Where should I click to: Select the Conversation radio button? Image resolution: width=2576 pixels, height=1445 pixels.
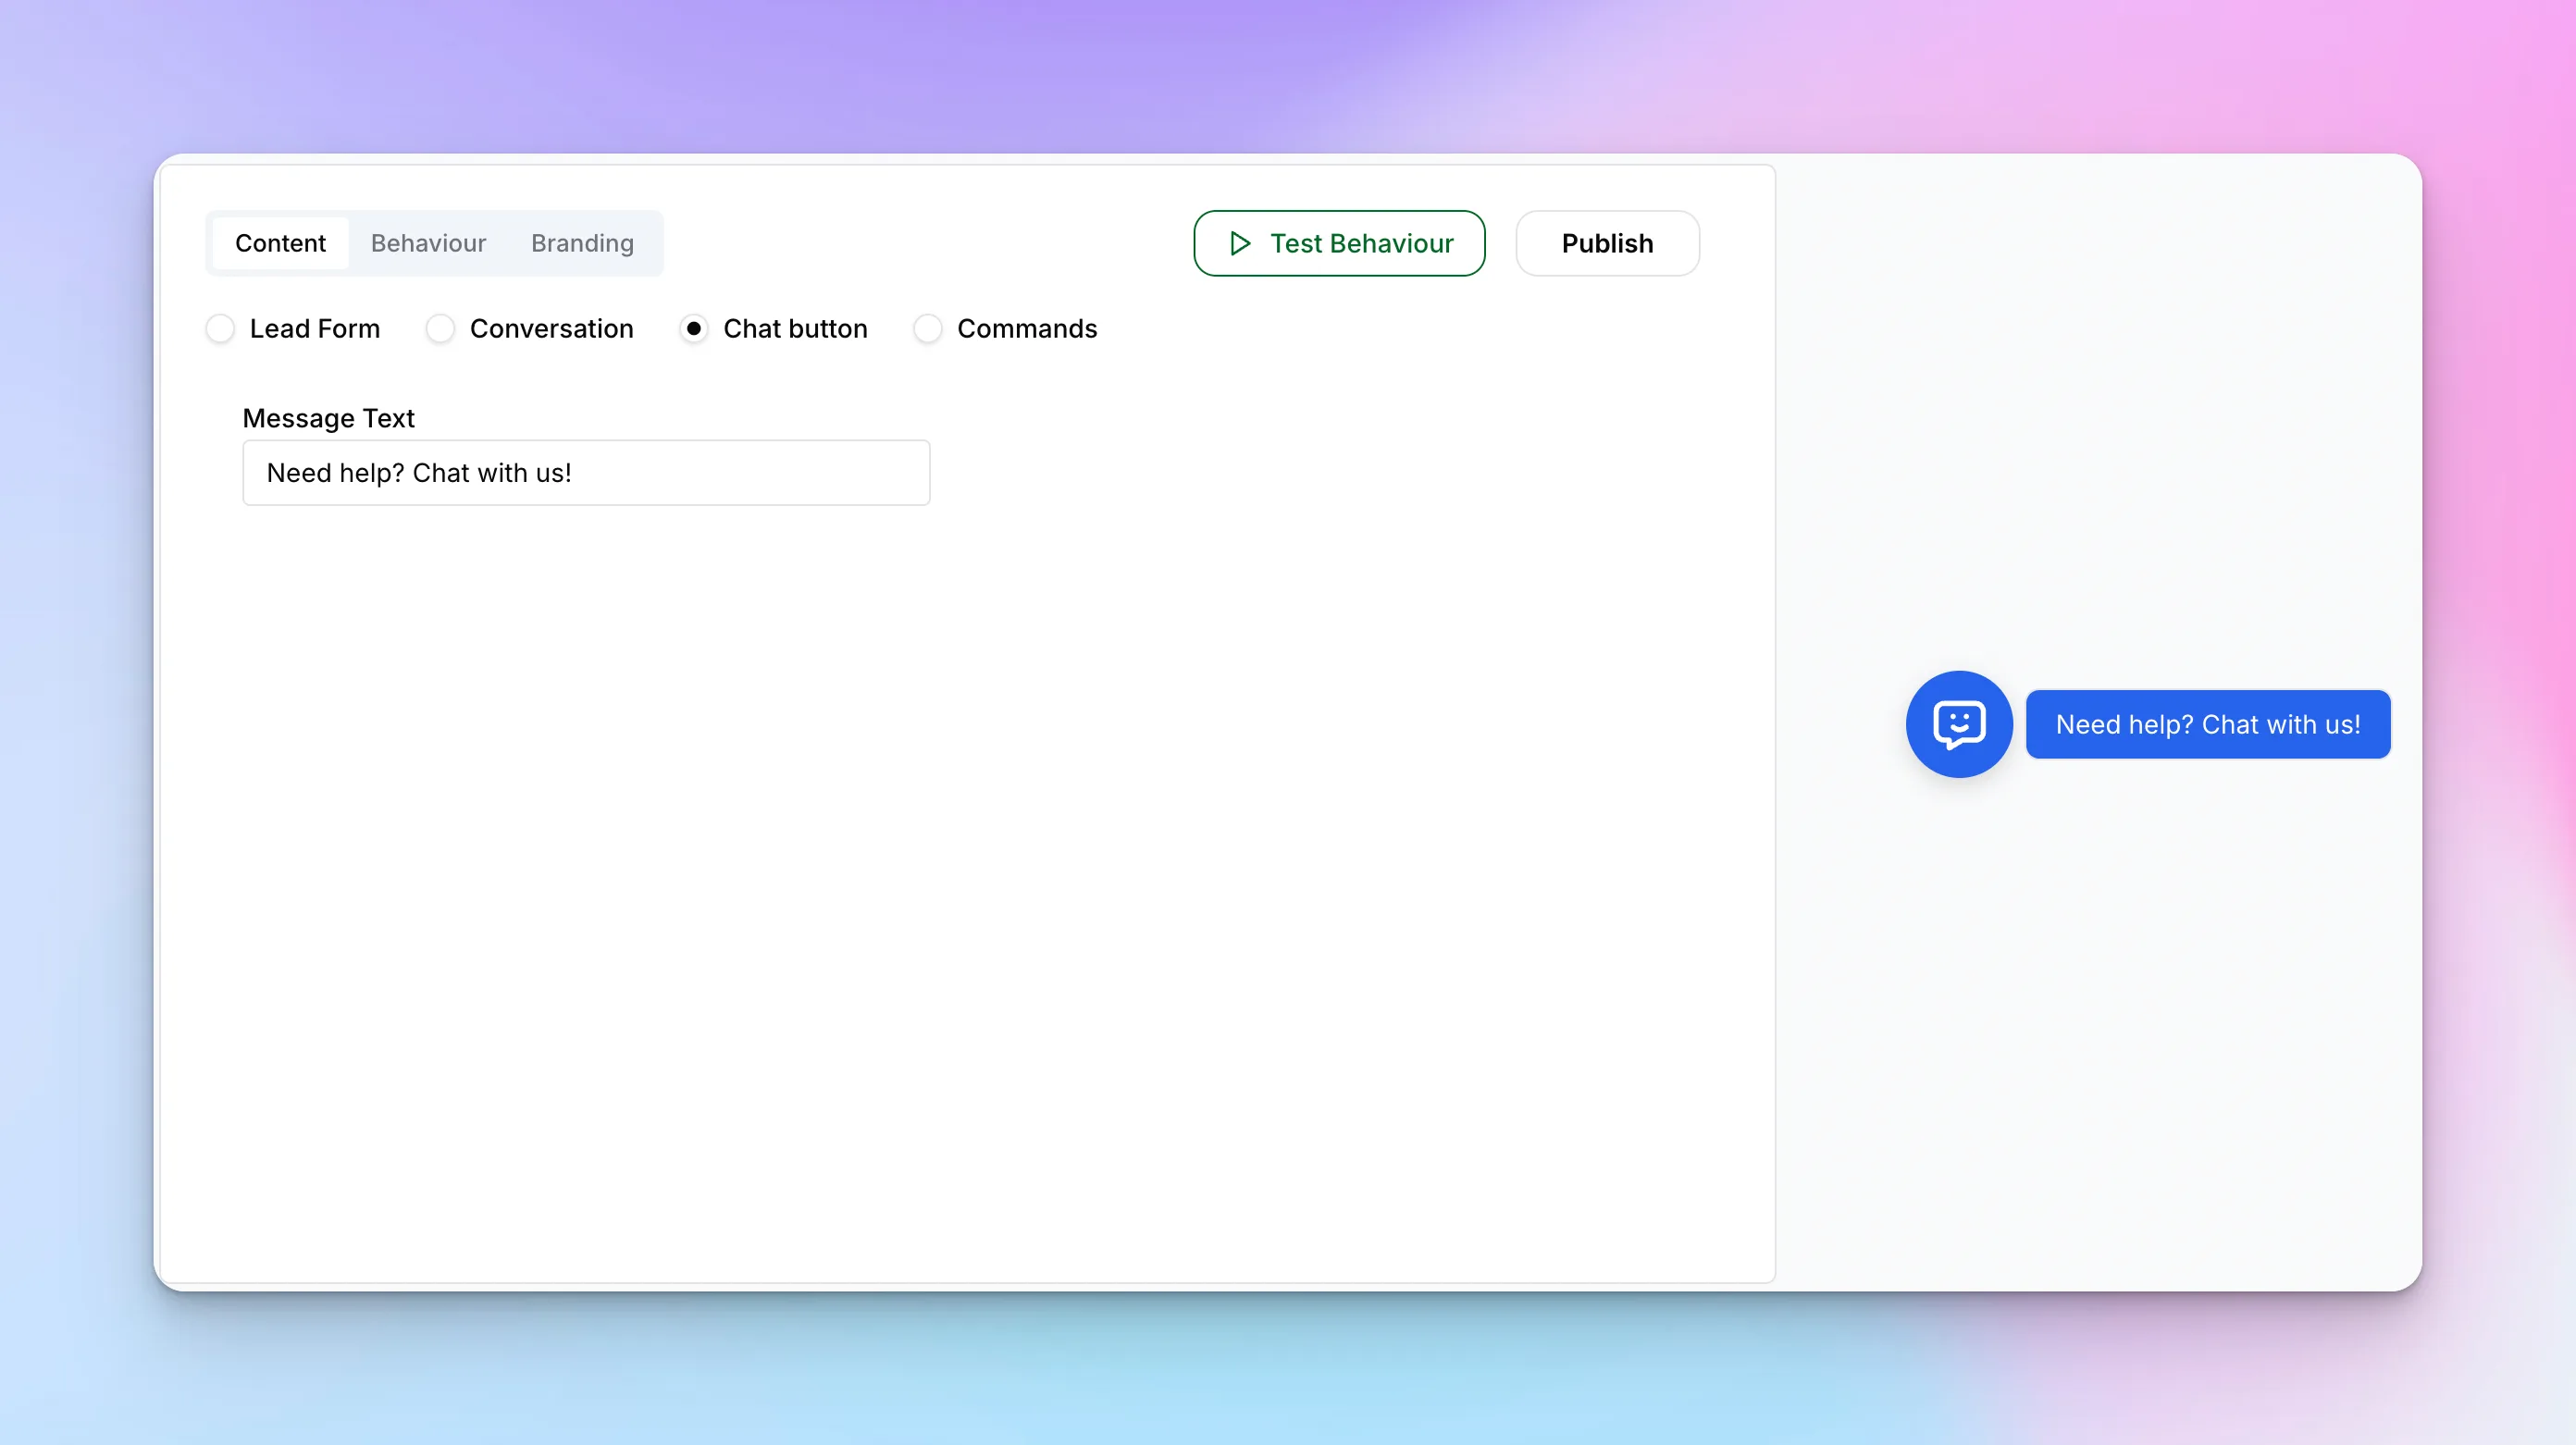pos(440,329)
